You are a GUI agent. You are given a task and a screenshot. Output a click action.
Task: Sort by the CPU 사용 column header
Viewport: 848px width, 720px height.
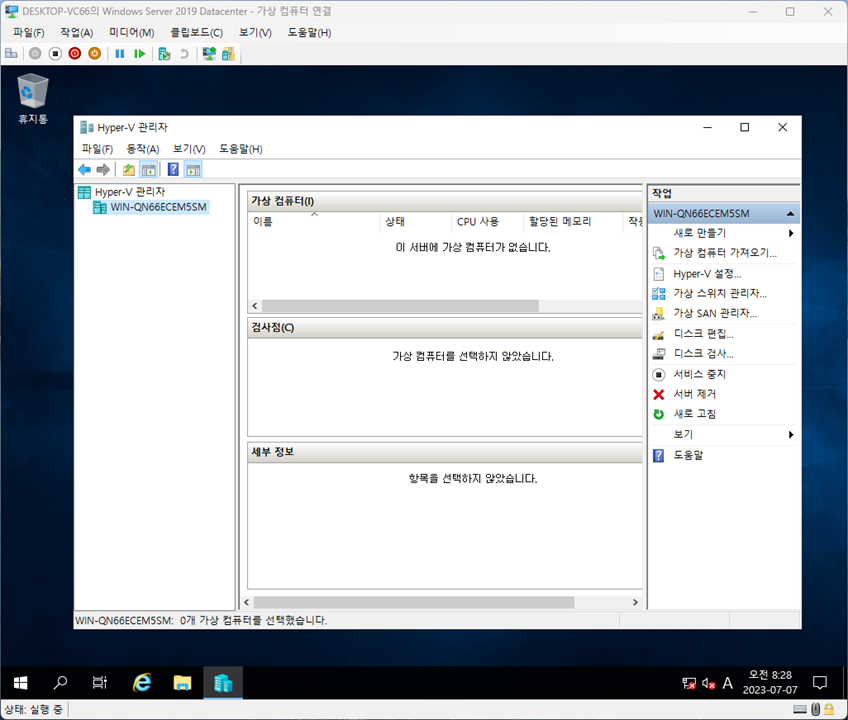[x=487, y=221]
